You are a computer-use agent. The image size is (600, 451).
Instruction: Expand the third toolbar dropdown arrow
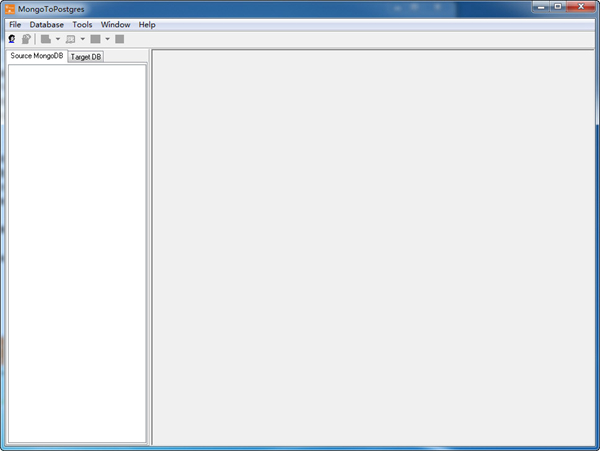[x=107, y=39]
